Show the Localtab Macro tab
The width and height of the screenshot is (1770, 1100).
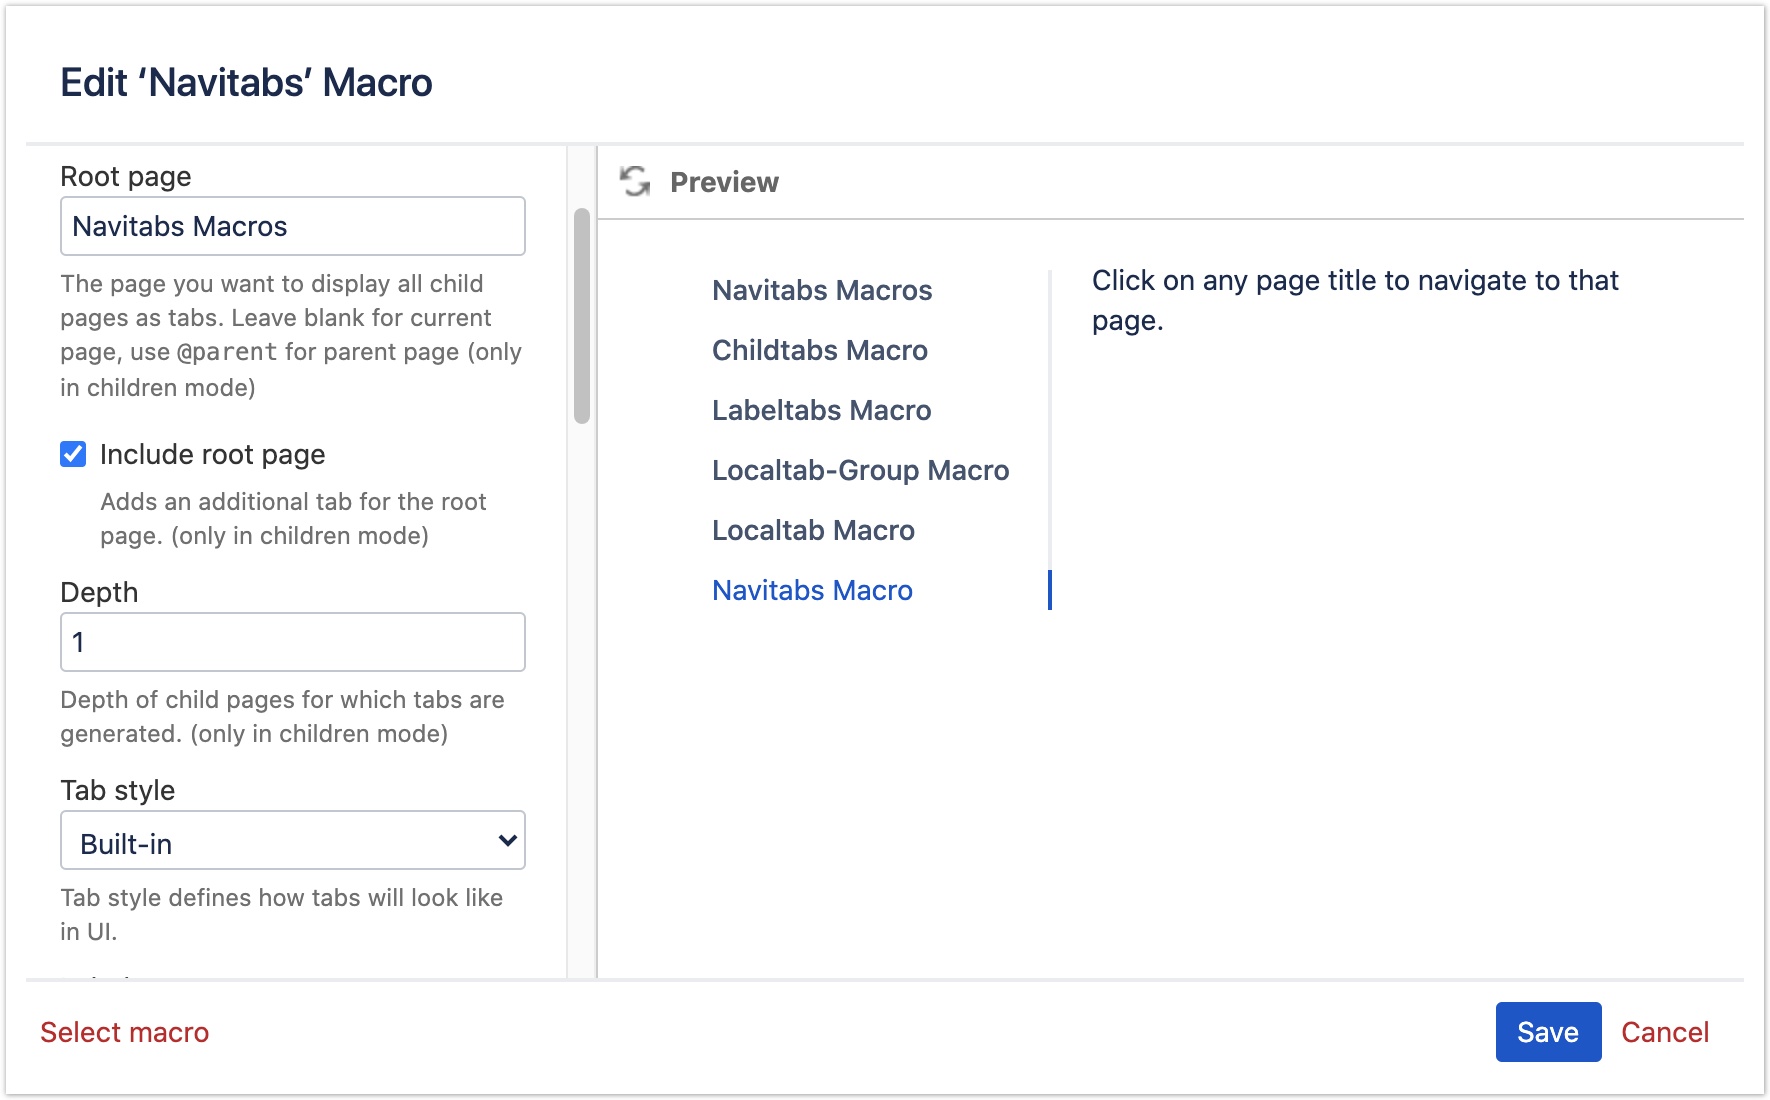pos(813,531)
